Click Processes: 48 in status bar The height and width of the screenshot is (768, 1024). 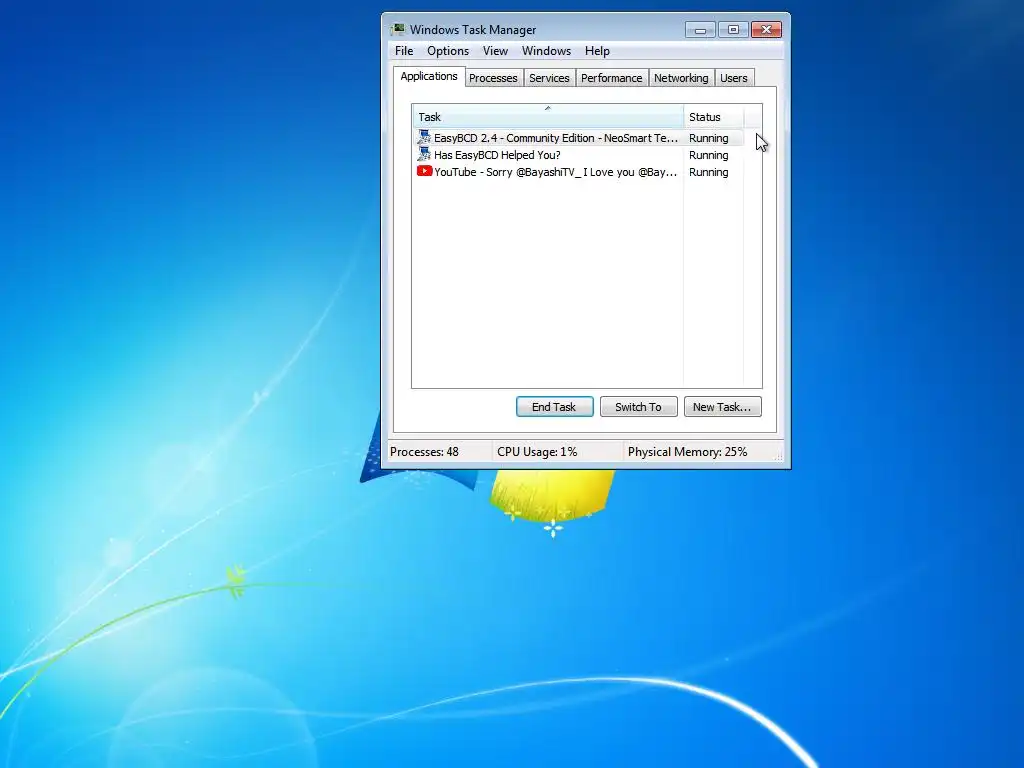424,452
